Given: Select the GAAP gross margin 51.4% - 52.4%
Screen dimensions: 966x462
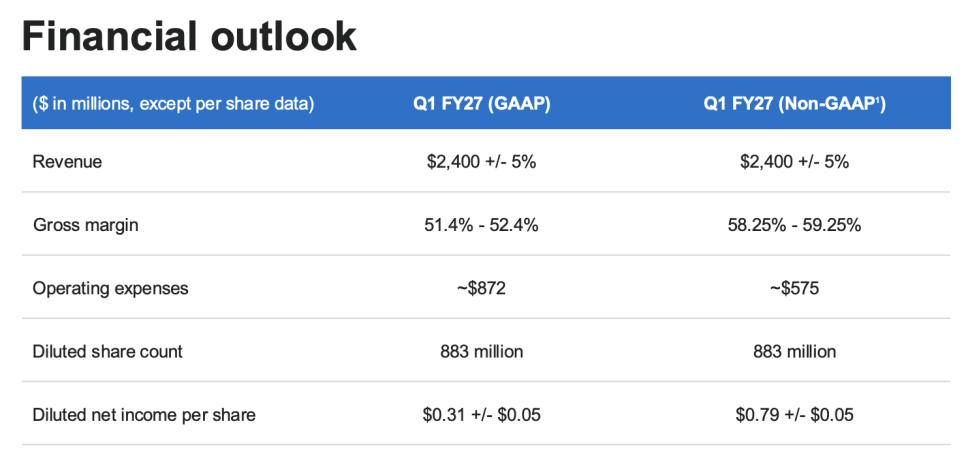Looking at the screenshot, I should click(x=482, y=225).
